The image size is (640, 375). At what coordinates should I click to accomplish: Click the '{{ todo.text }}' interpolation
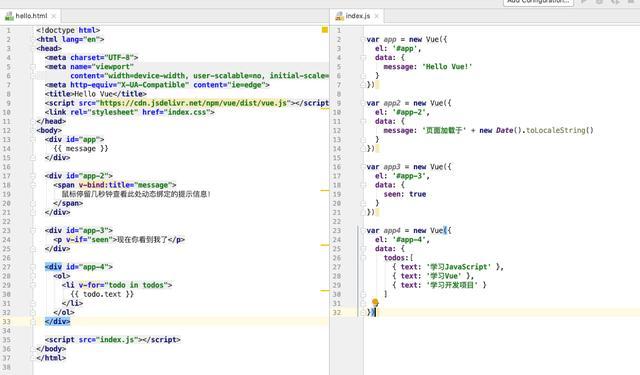point(102,294)
